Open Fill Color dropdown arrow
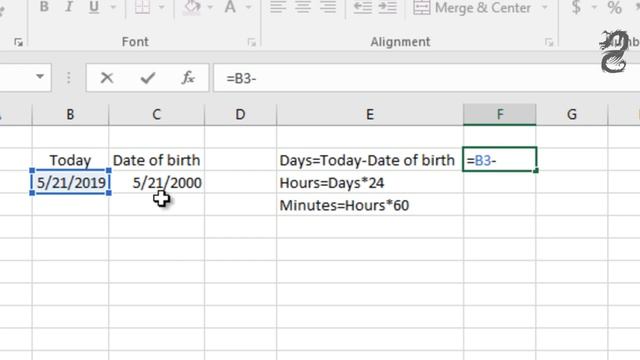The width and height of the screenshot is (640, 360). tap(210, 7)
